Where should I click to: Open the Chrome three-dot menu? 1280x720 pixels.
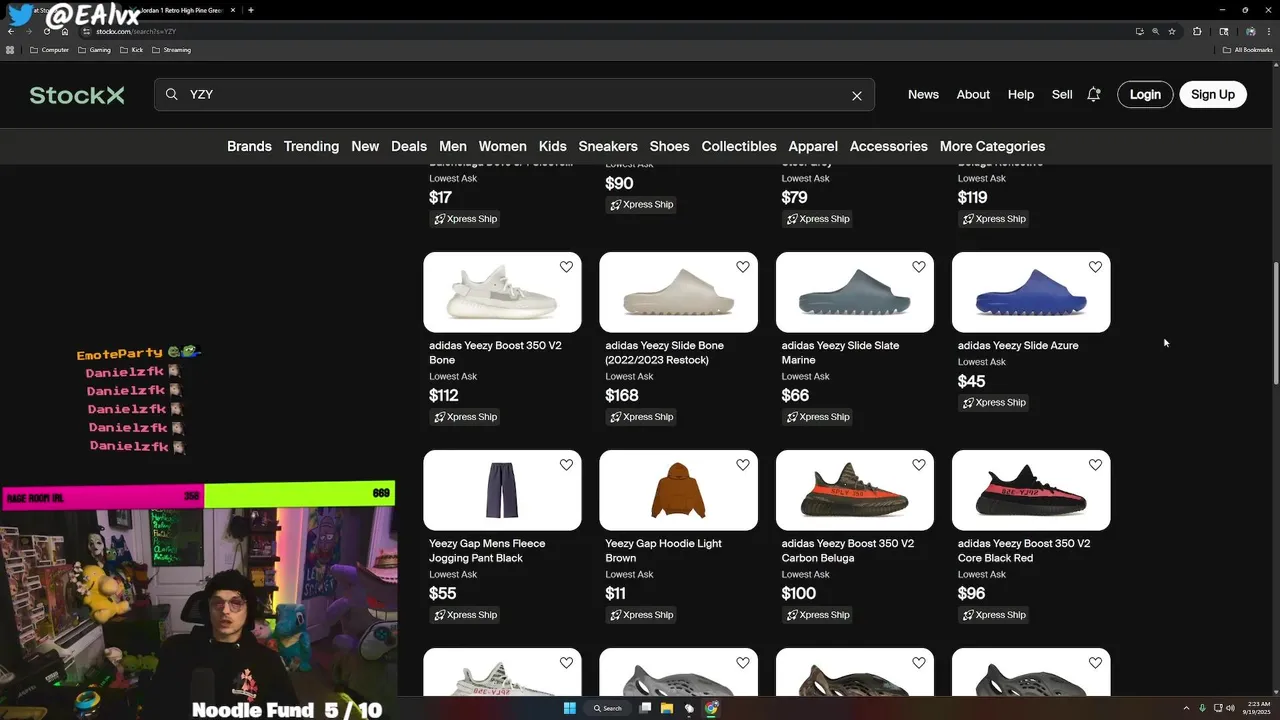[1269, 31]
